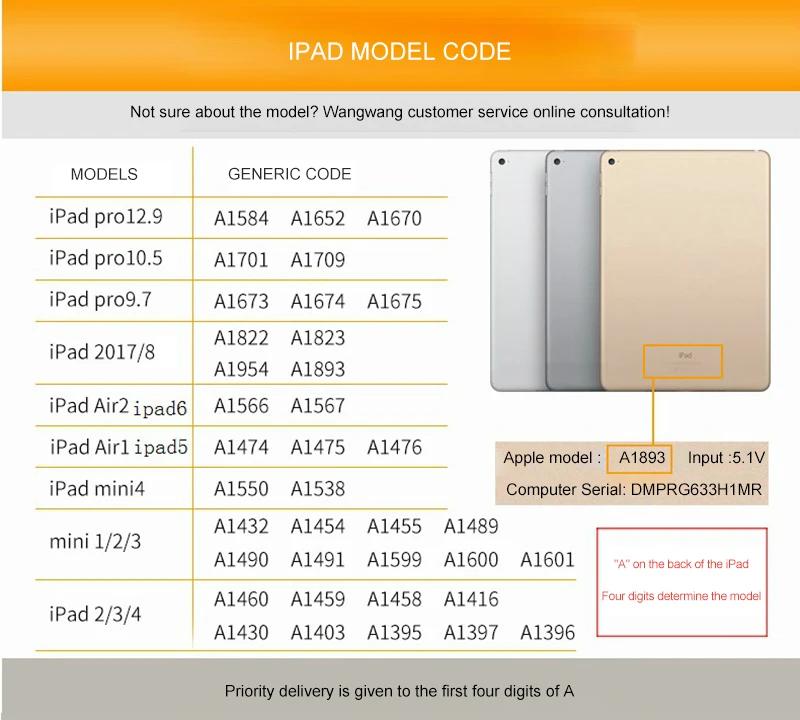Click code A1566
Image resolution: width=800 pixels, height=720 pixels.
241,406
